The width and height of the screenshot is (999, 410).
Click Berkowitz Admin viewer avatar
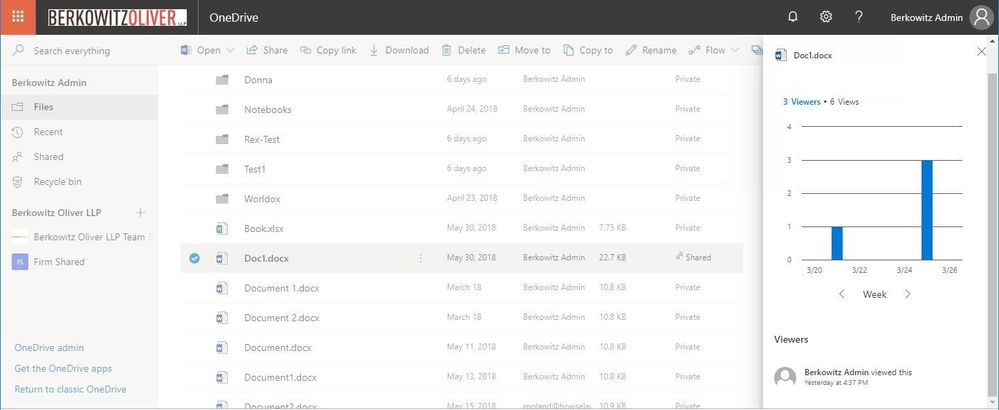(x=785, y=377)
